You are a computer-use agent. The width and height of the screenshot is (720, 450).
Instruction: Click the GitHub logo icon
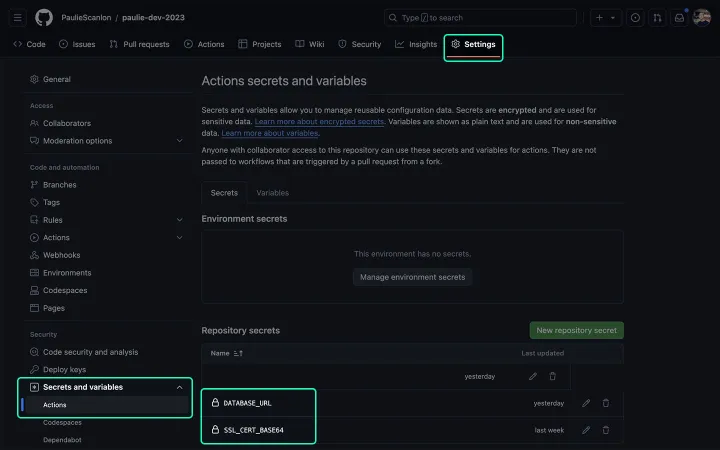[43, 18]
